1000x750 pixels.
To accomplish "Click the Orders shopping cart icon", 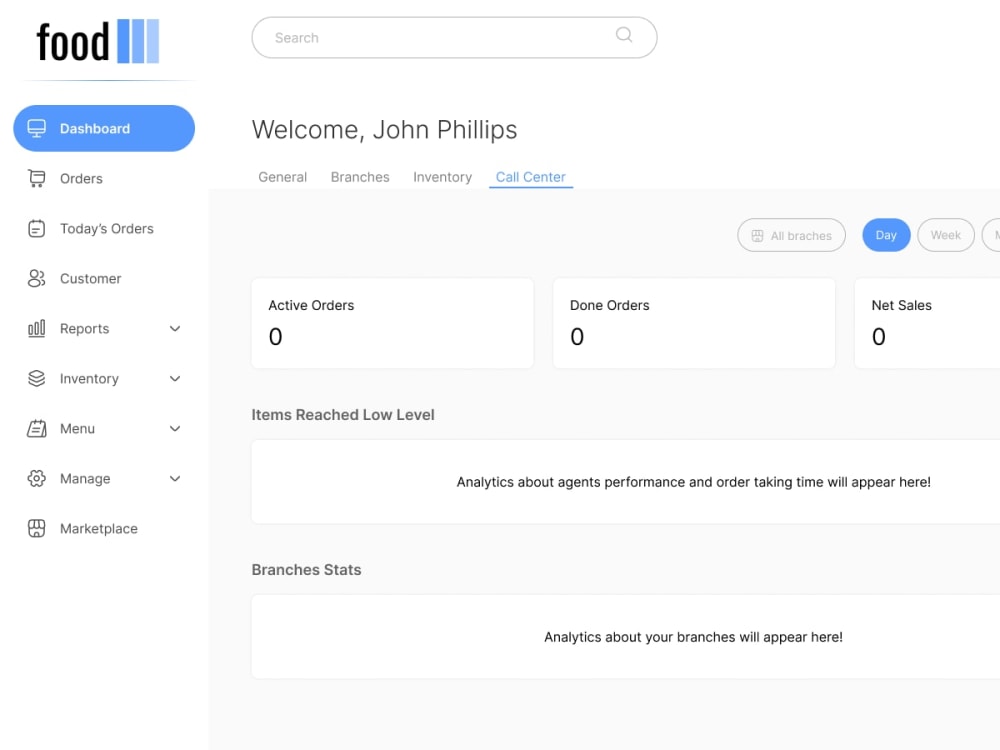I will point(37,178).
